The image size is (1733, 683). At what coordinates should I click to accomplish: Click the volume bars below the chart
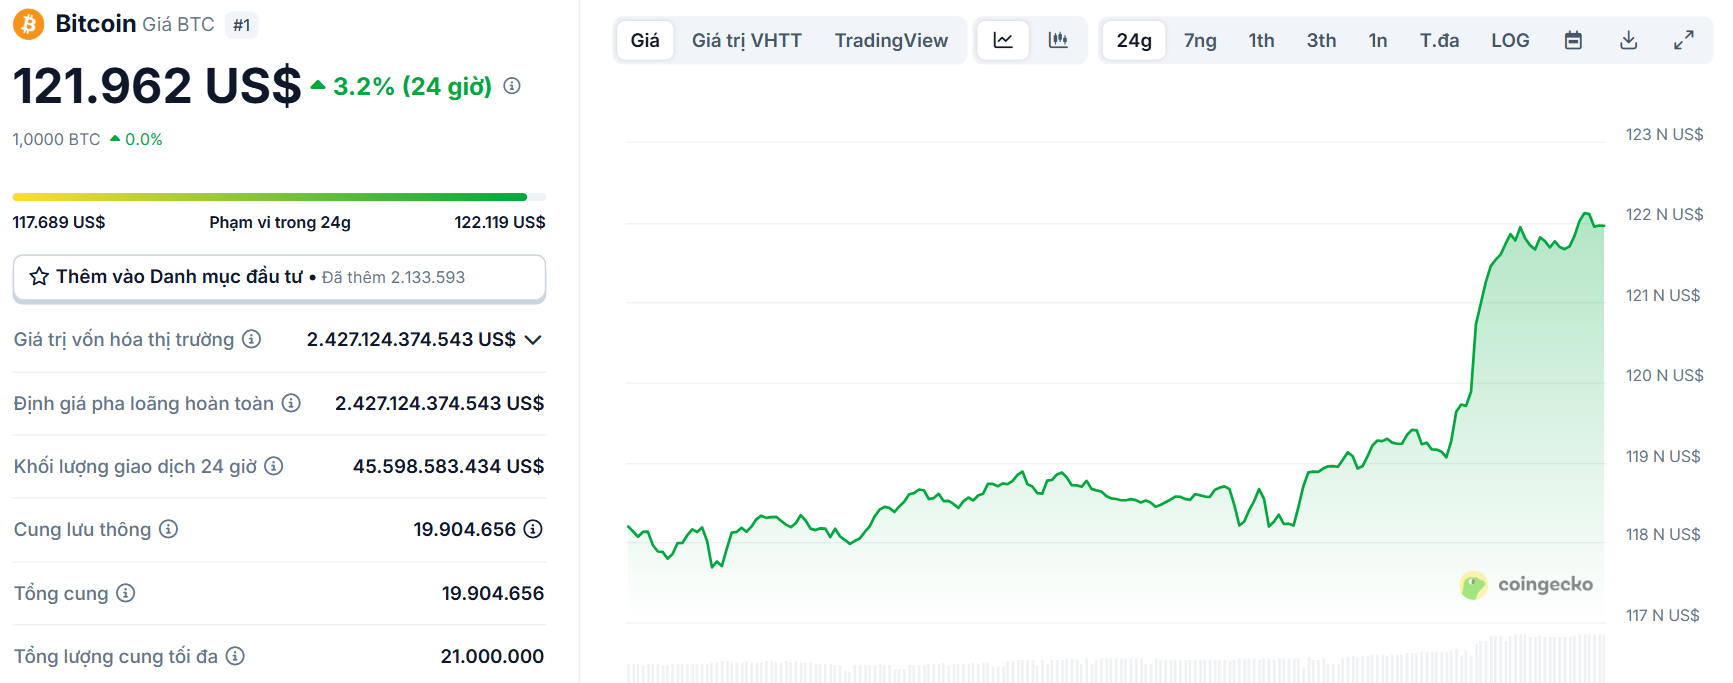[1115, 660]
